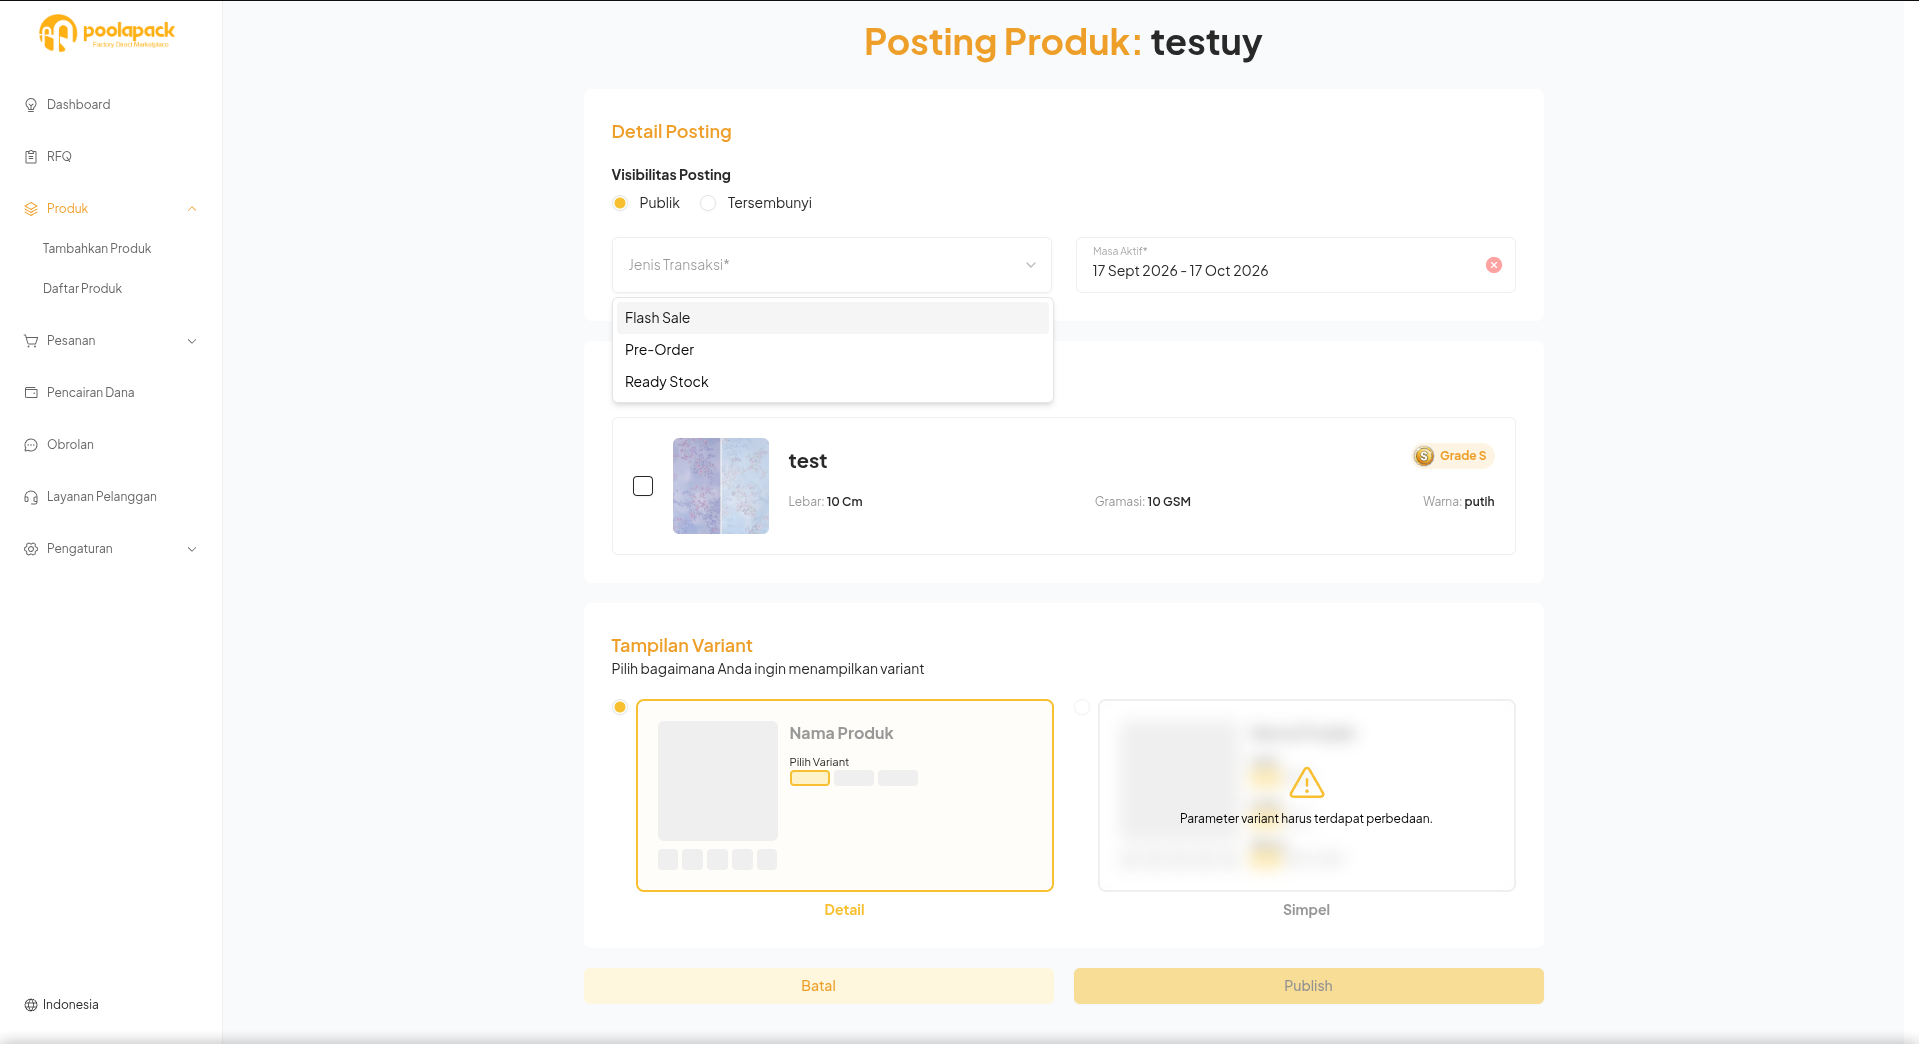Select the Tersembunyi visibility radio
The height and width of the screenshot is (1044, 1919).
click(708, 203)
